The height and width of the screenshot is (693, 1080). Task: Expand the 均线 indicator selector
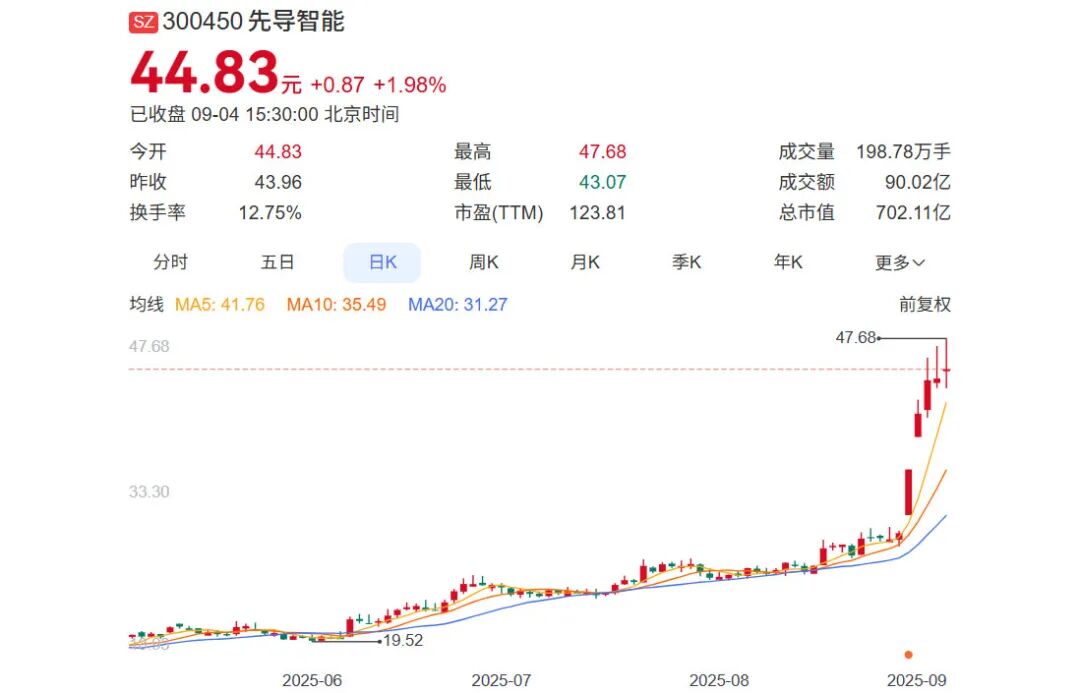click(148, 304)
